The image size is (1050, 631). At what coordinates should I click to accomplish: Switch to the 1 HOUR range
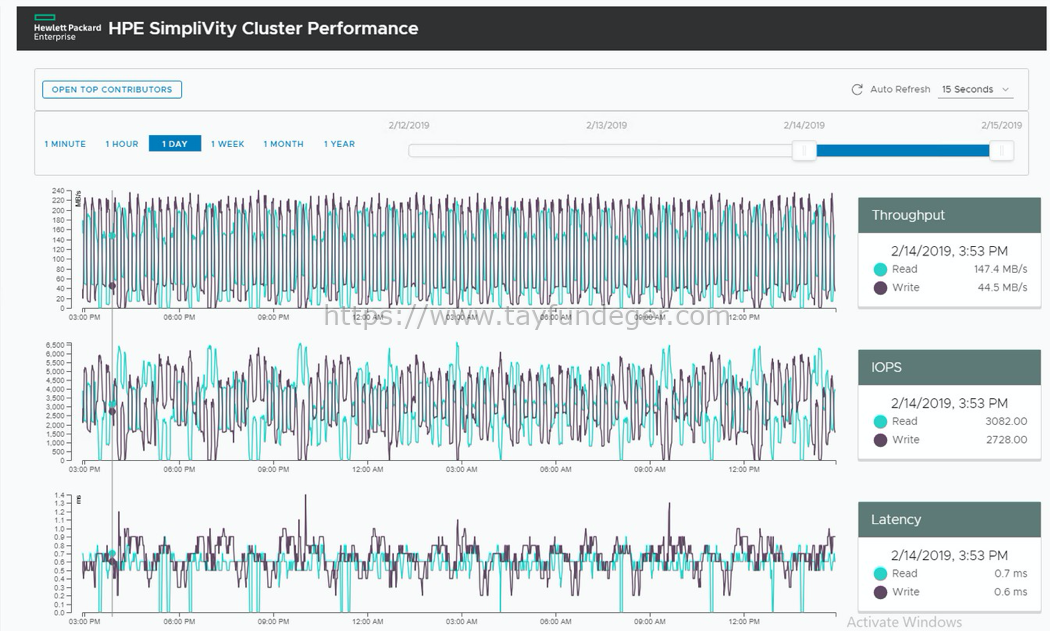pyautogui.click(x=122, y=144)
